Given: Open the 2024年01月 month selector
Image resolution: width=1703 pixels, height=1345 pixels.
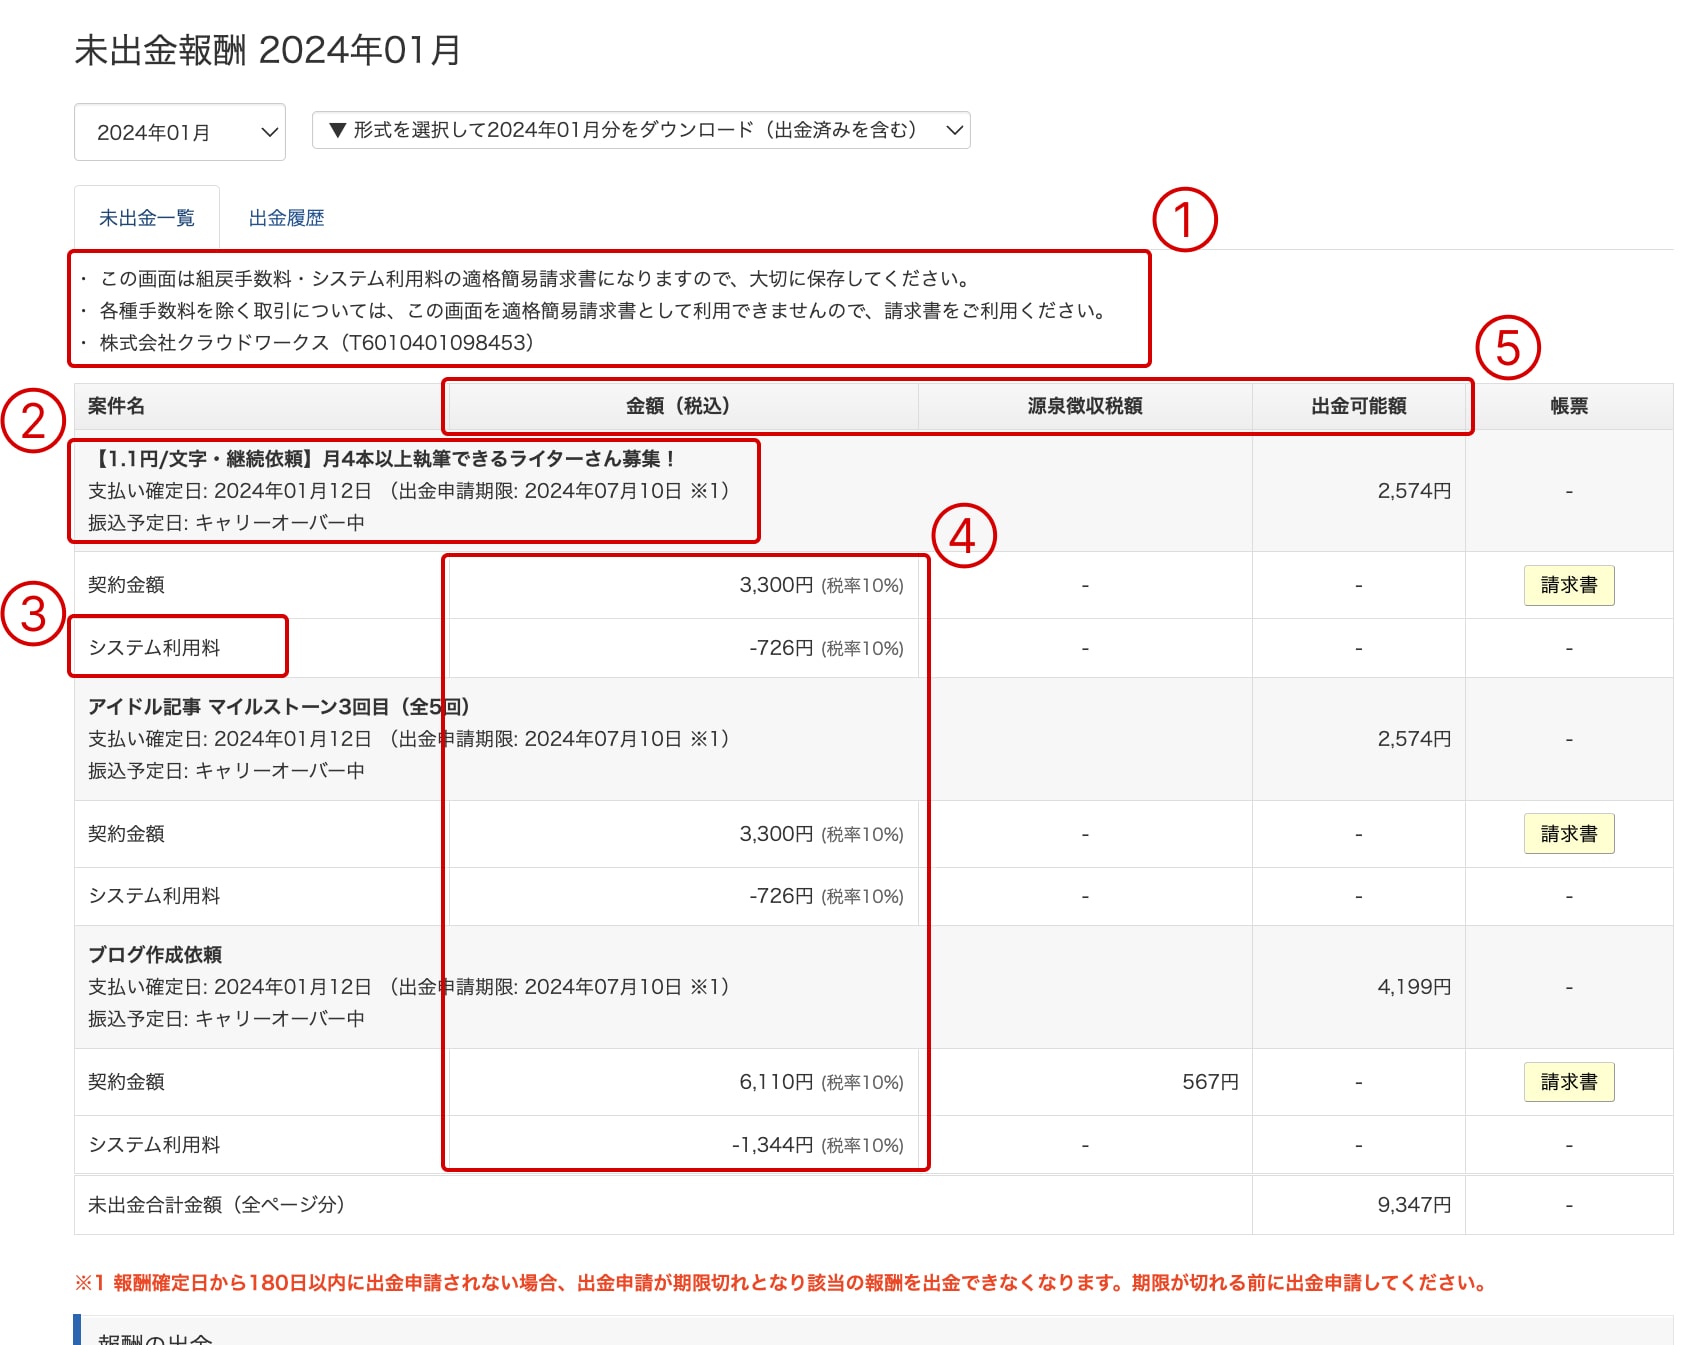Looking at the screenshot, I should [x=180, y=132].
